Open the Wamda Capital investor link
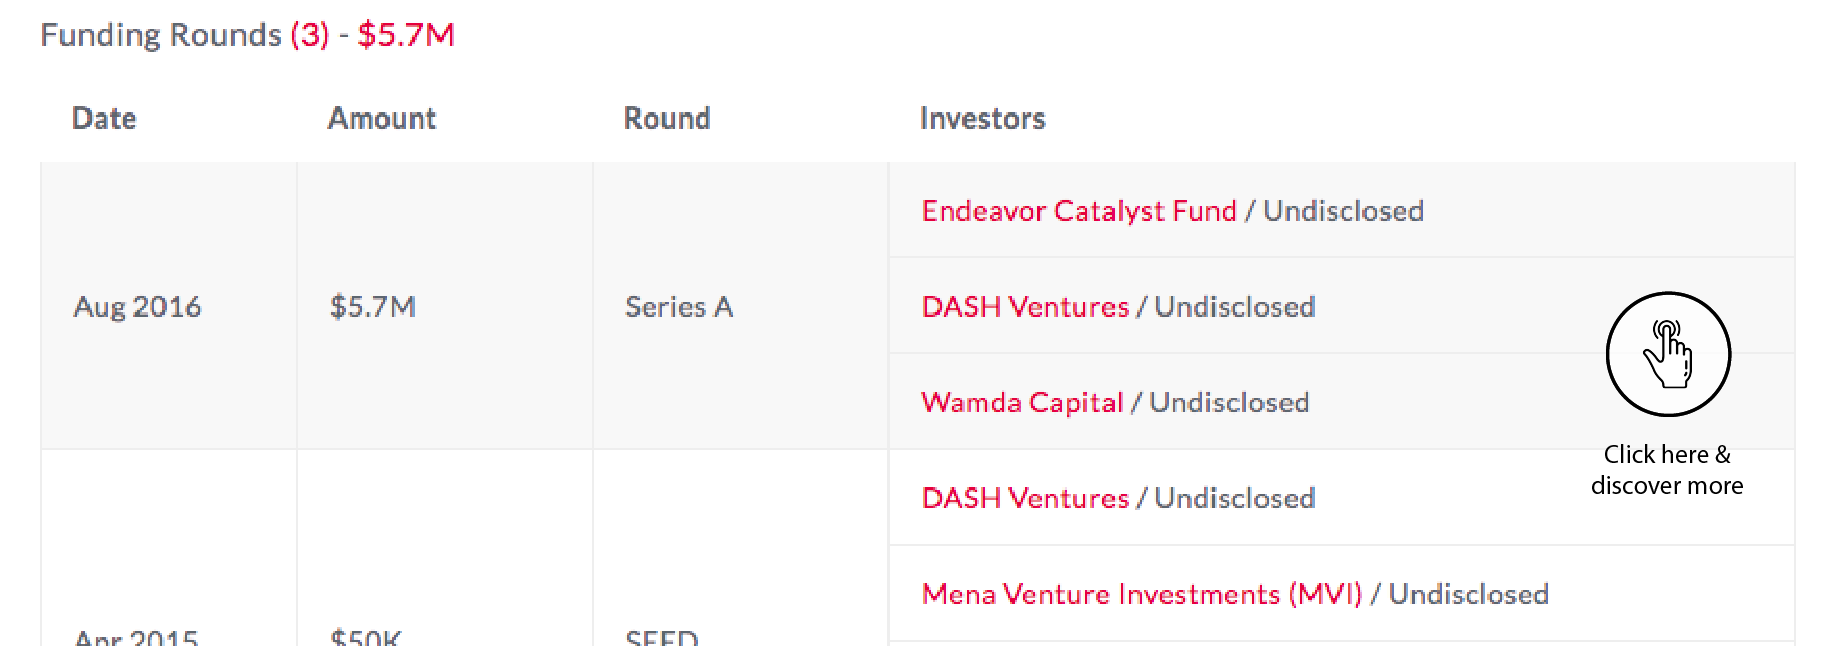 [x=1021, y=402]
